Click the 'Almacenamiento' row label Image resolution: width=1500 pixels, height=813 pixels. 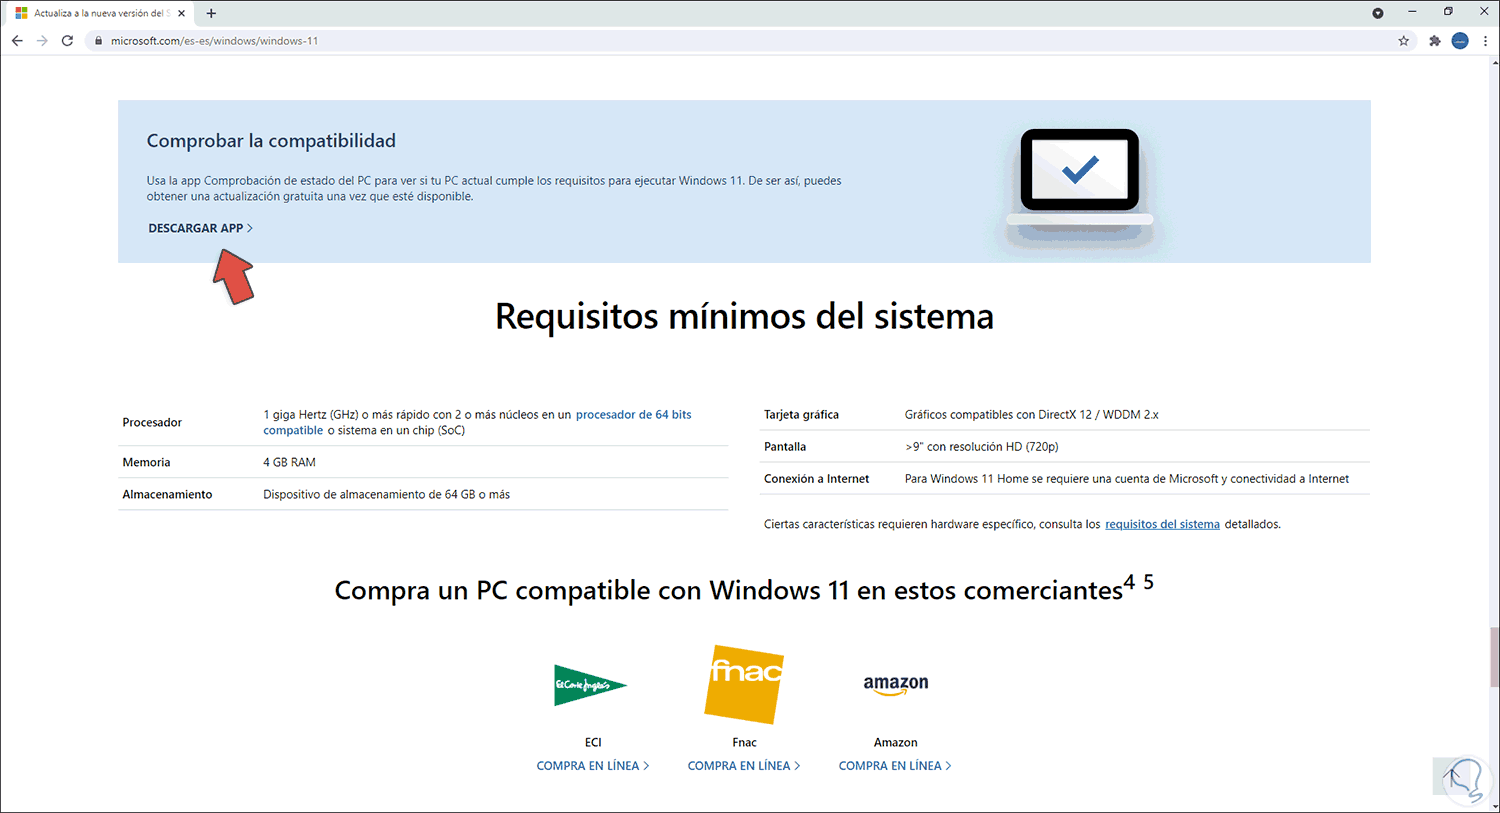pyautogui.click(x=167, y=495)
